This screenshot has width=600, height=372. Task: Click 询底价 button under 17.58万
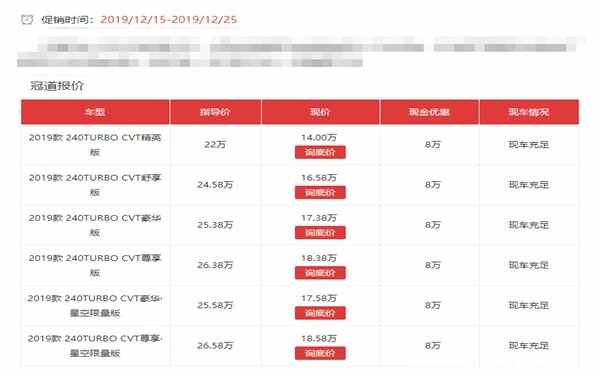coord(320,313)
